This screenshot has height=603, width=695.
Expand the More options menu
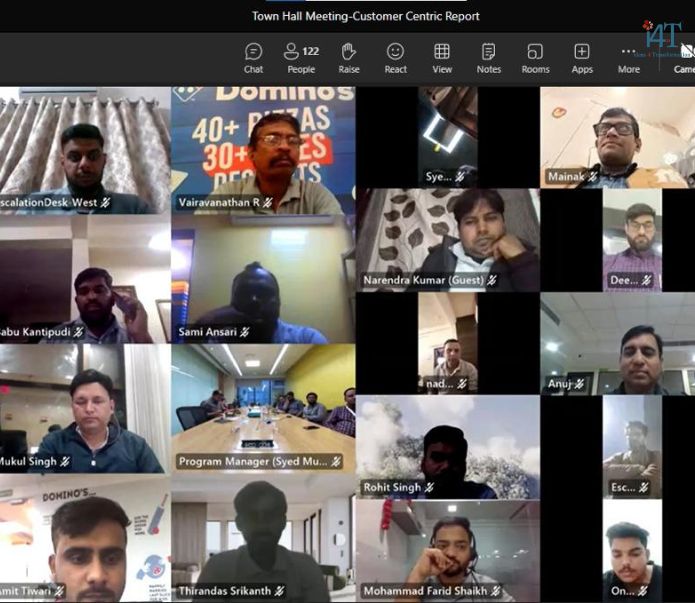[628, 58]
